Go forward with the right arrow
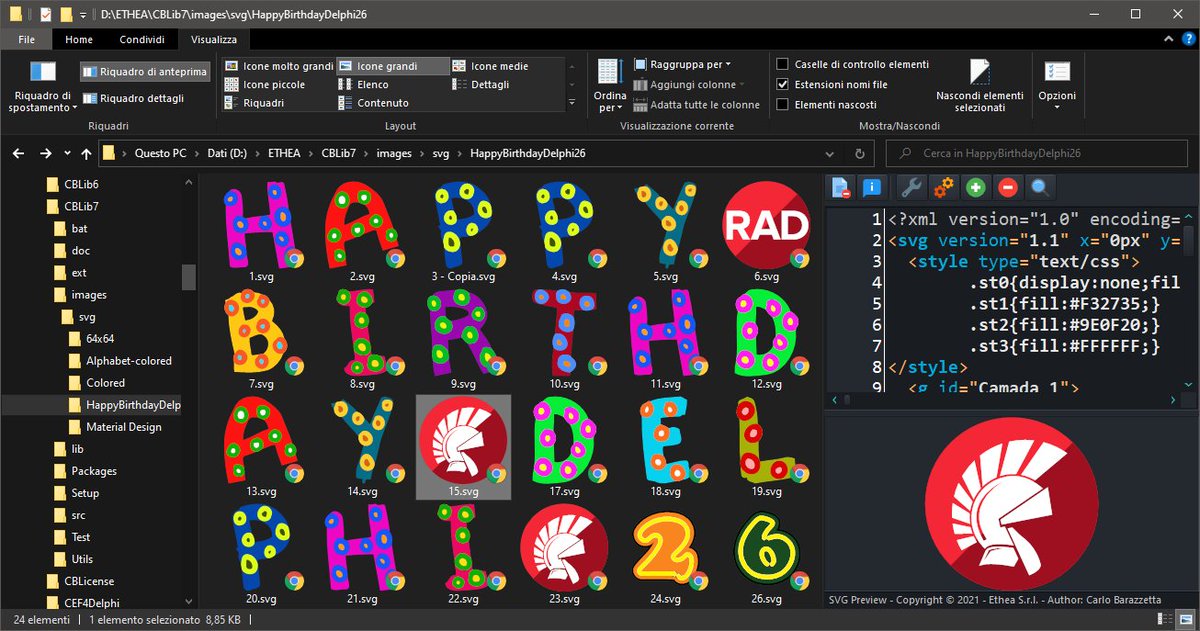The height and width of the screenshot is (631, 1200). pyautogui.click(x=45, y=153)
